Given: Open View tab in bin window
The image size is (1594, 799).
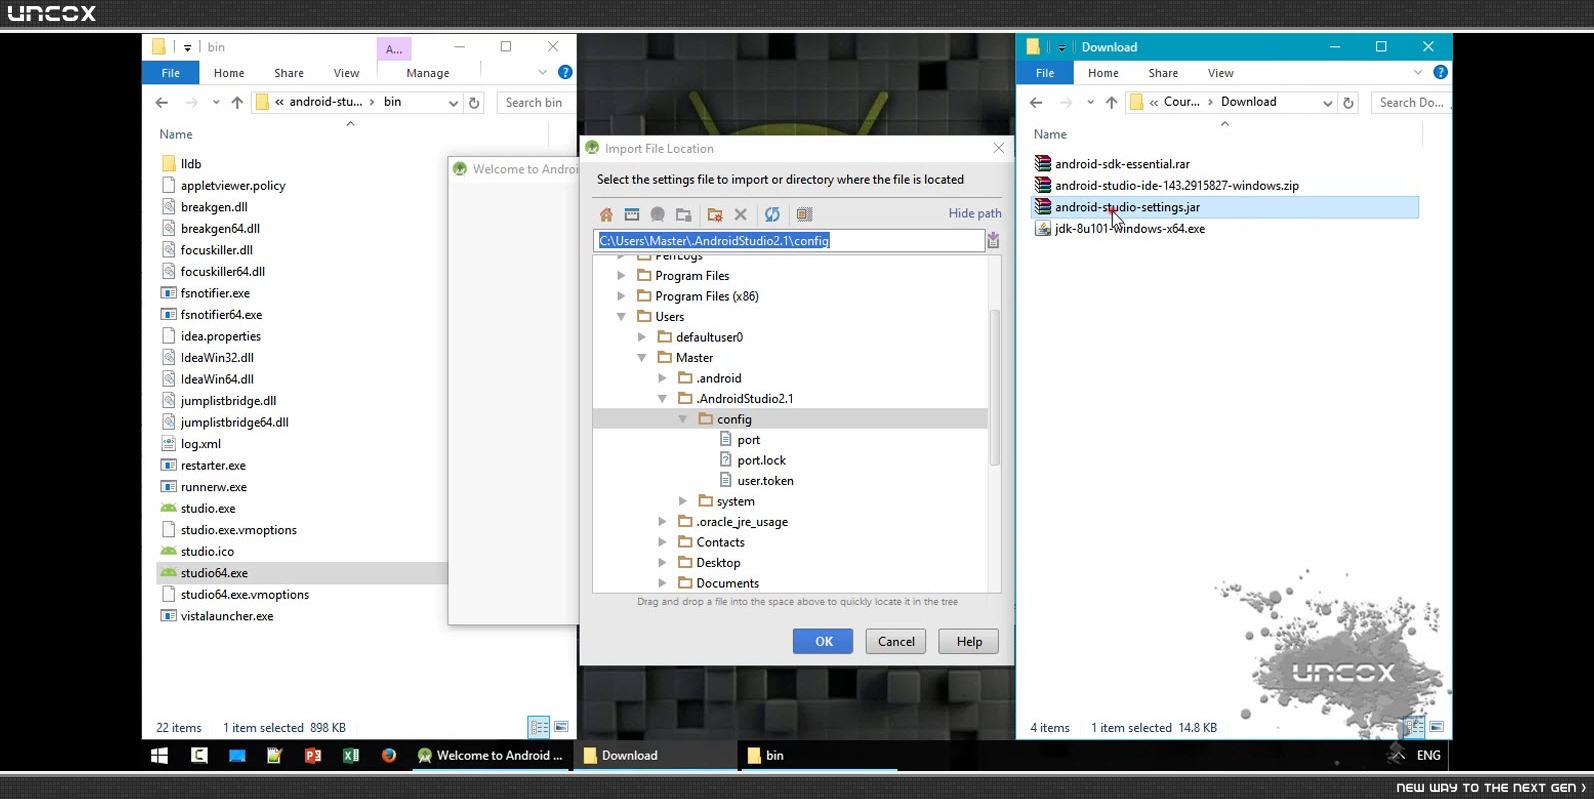Looking at the screenshot, I should (x=346, y=73).
